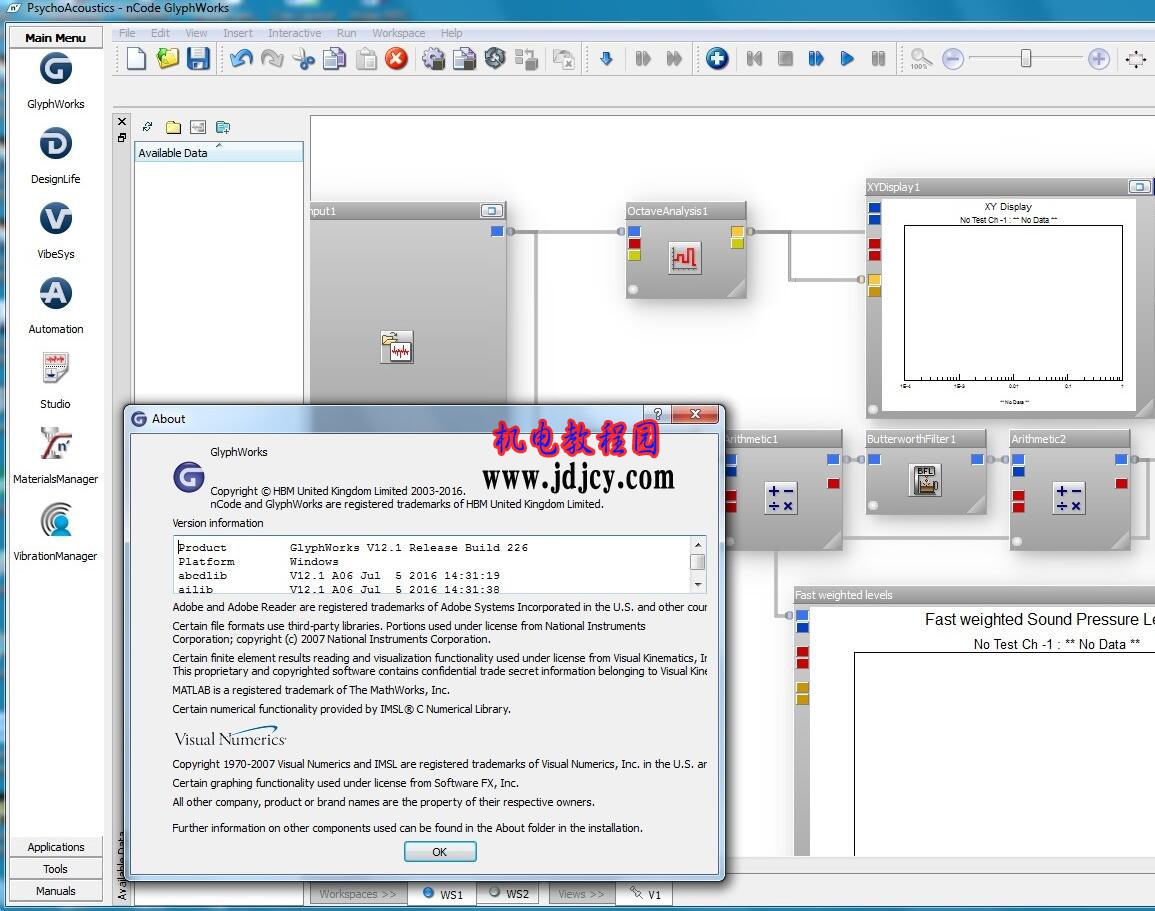The image size is (1155, 911).
Task: Click the blue play run button
Action: point(847,59)
